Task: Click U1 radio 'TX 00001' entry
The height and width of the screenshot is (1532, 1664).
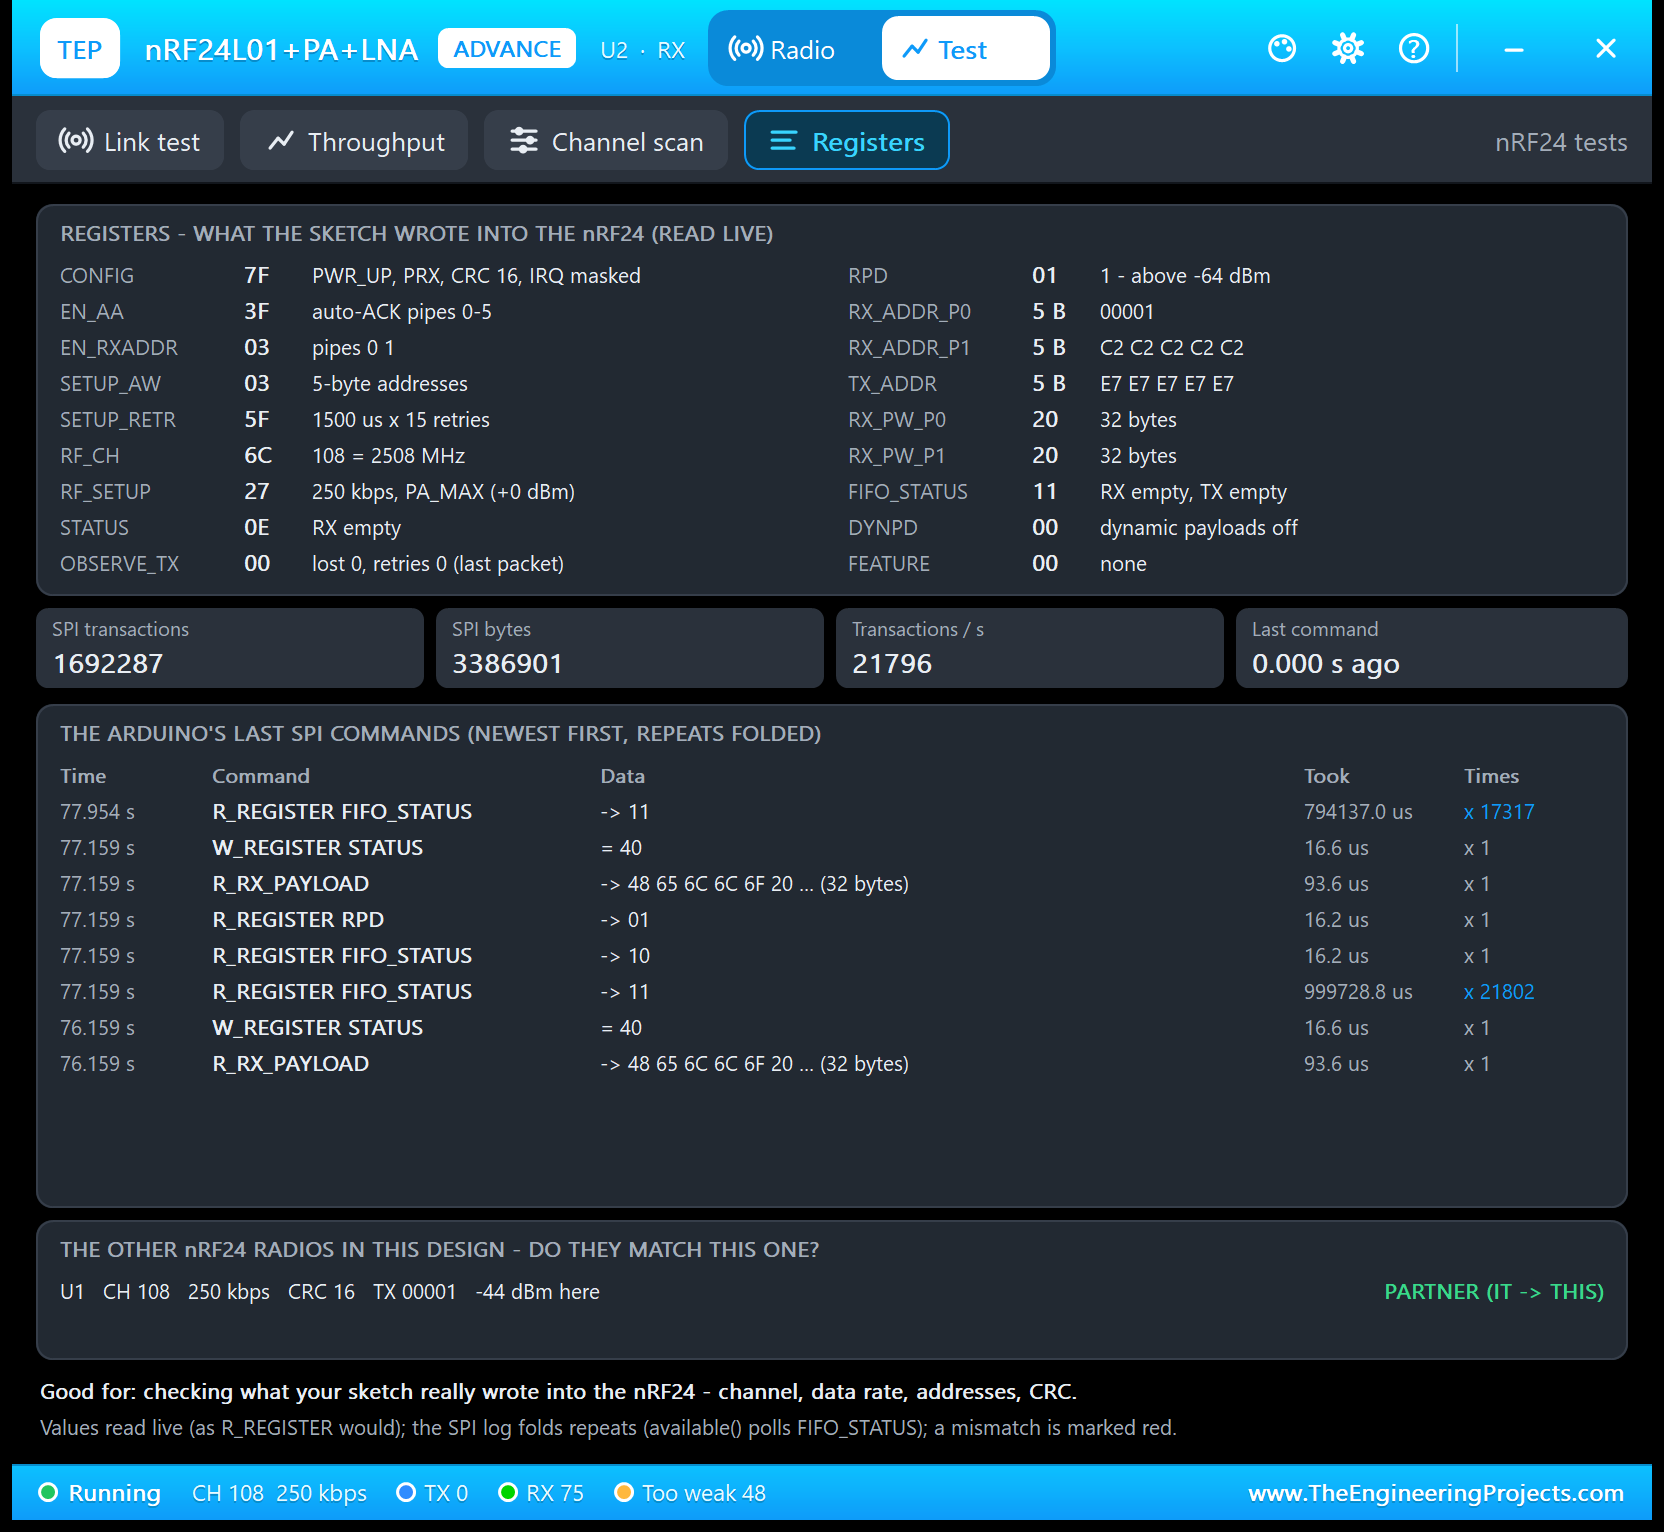Action: tap(415, 1292)
